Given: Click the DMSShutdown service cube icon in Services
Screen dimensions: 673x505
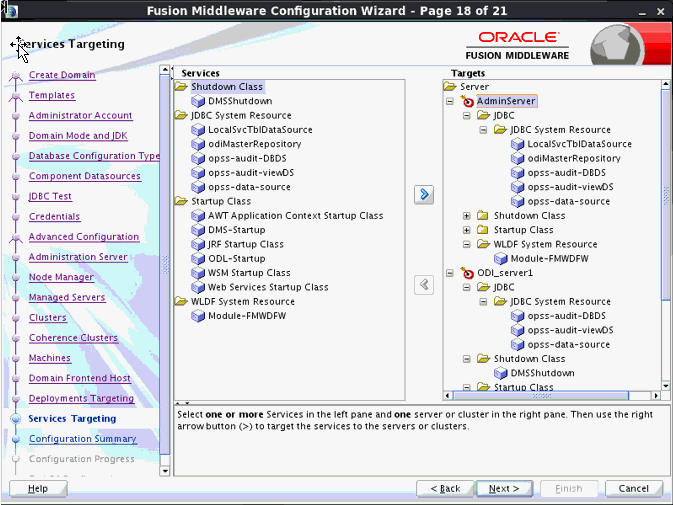Looking at the screenshot, I should point(198,101).
